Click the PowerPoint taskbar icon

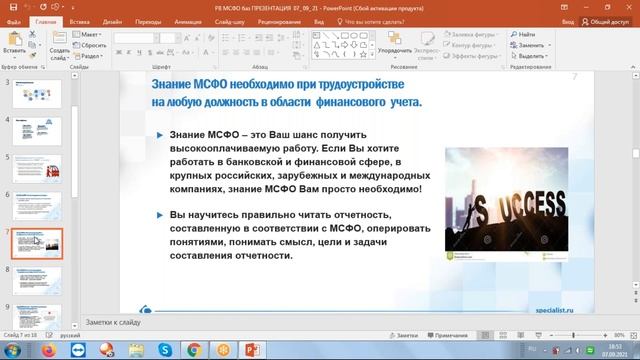point(253,350)
